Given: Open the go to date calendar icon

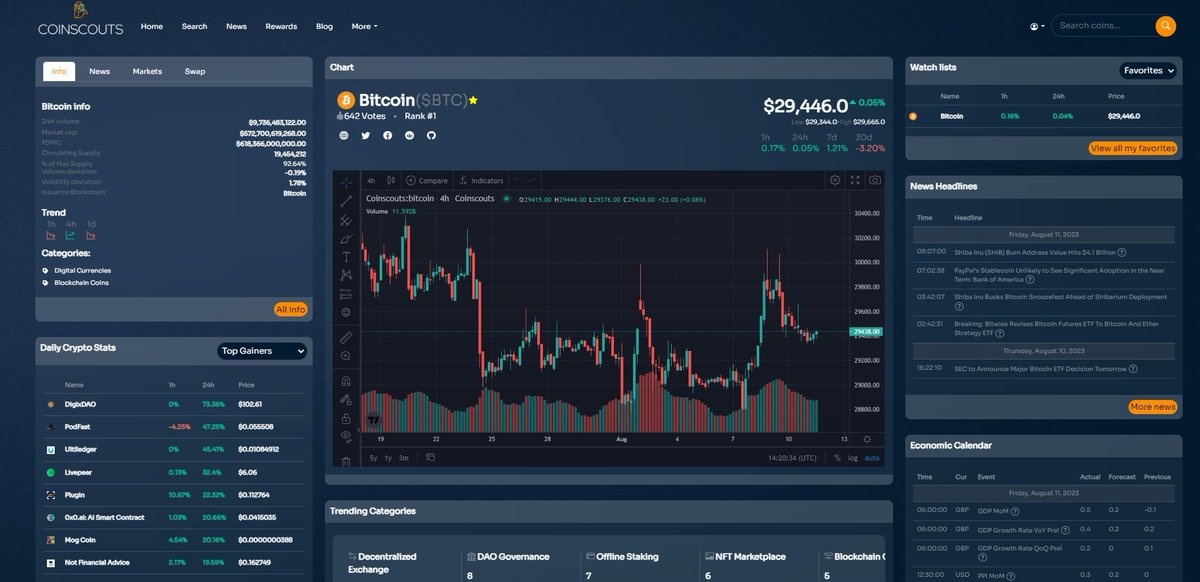Looking at the screenshot, I should tap(430, 458).
